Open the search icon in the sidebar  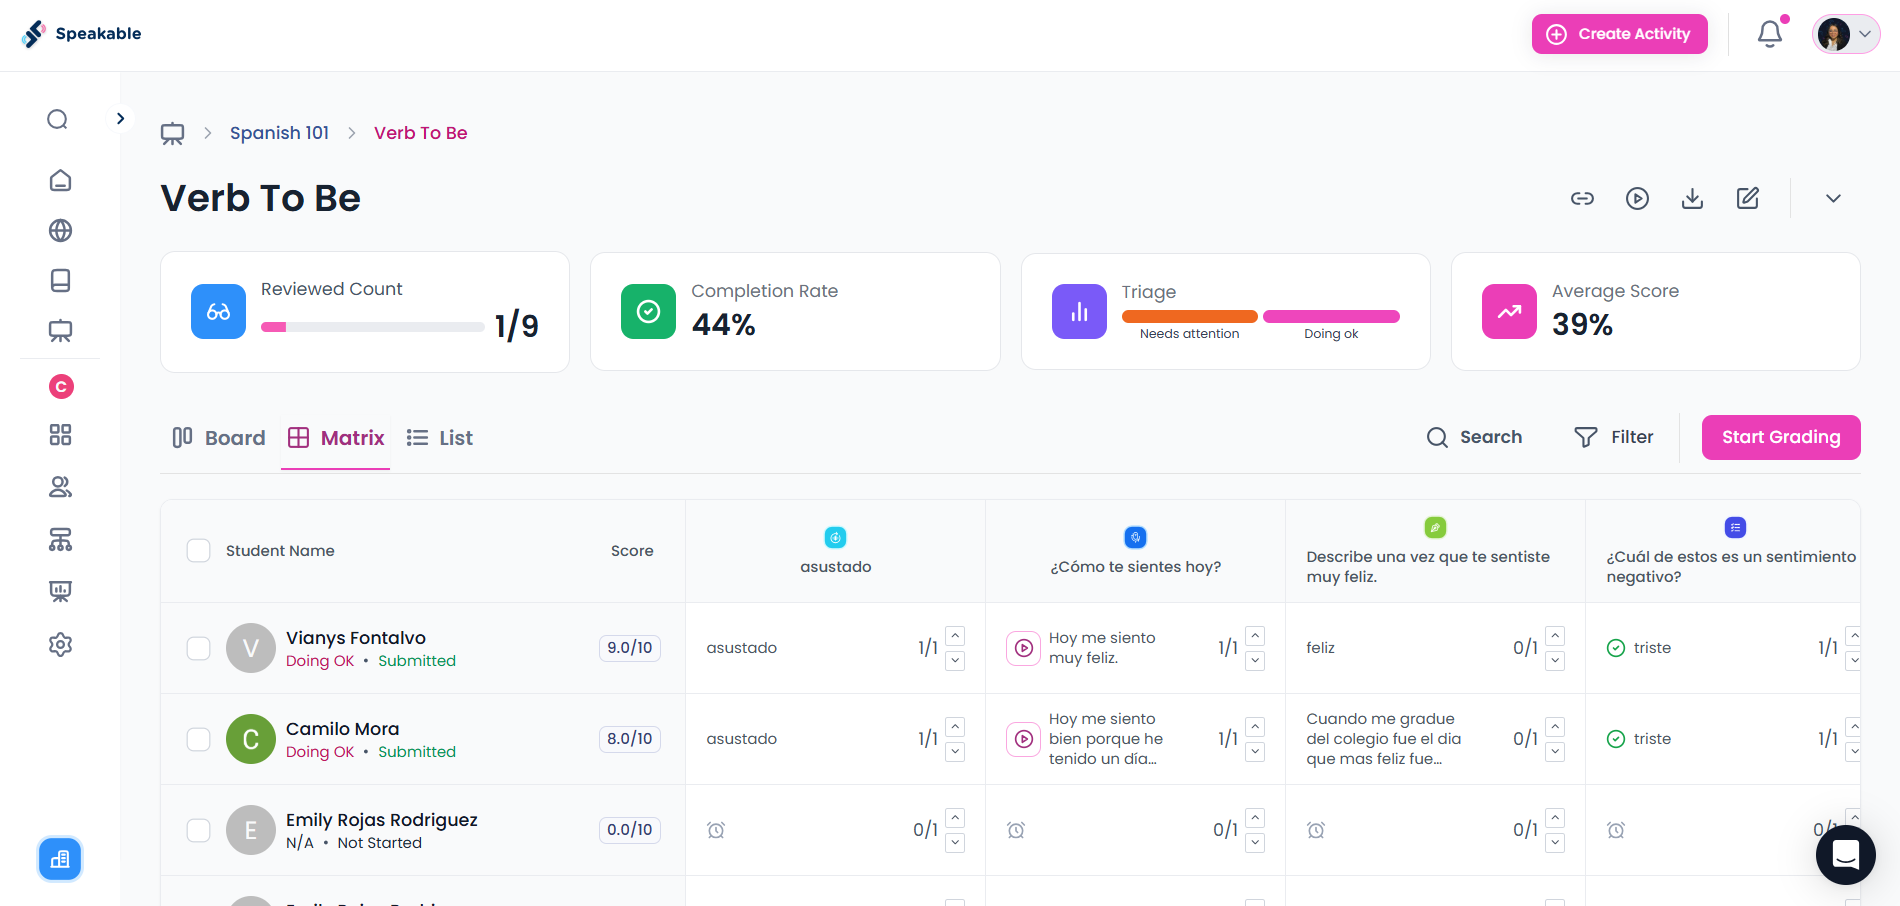coord(58,120)
